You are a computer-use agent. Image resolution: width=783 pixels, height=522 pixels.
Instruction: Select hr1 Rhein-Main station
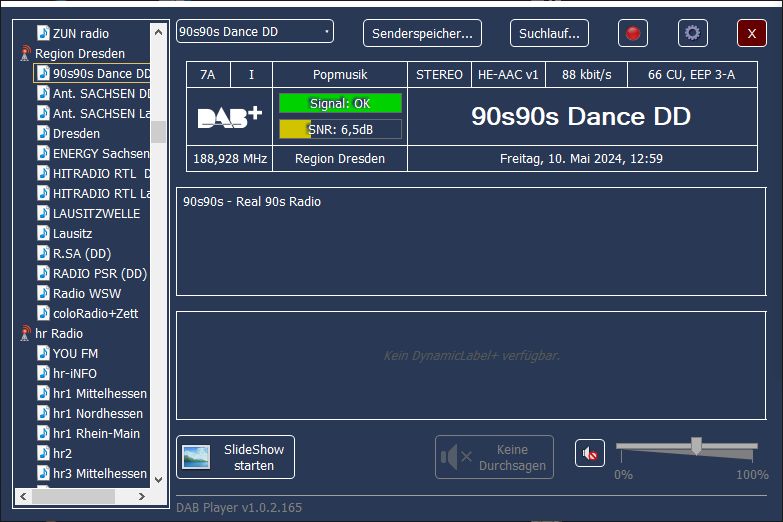[x=96, y=434]
